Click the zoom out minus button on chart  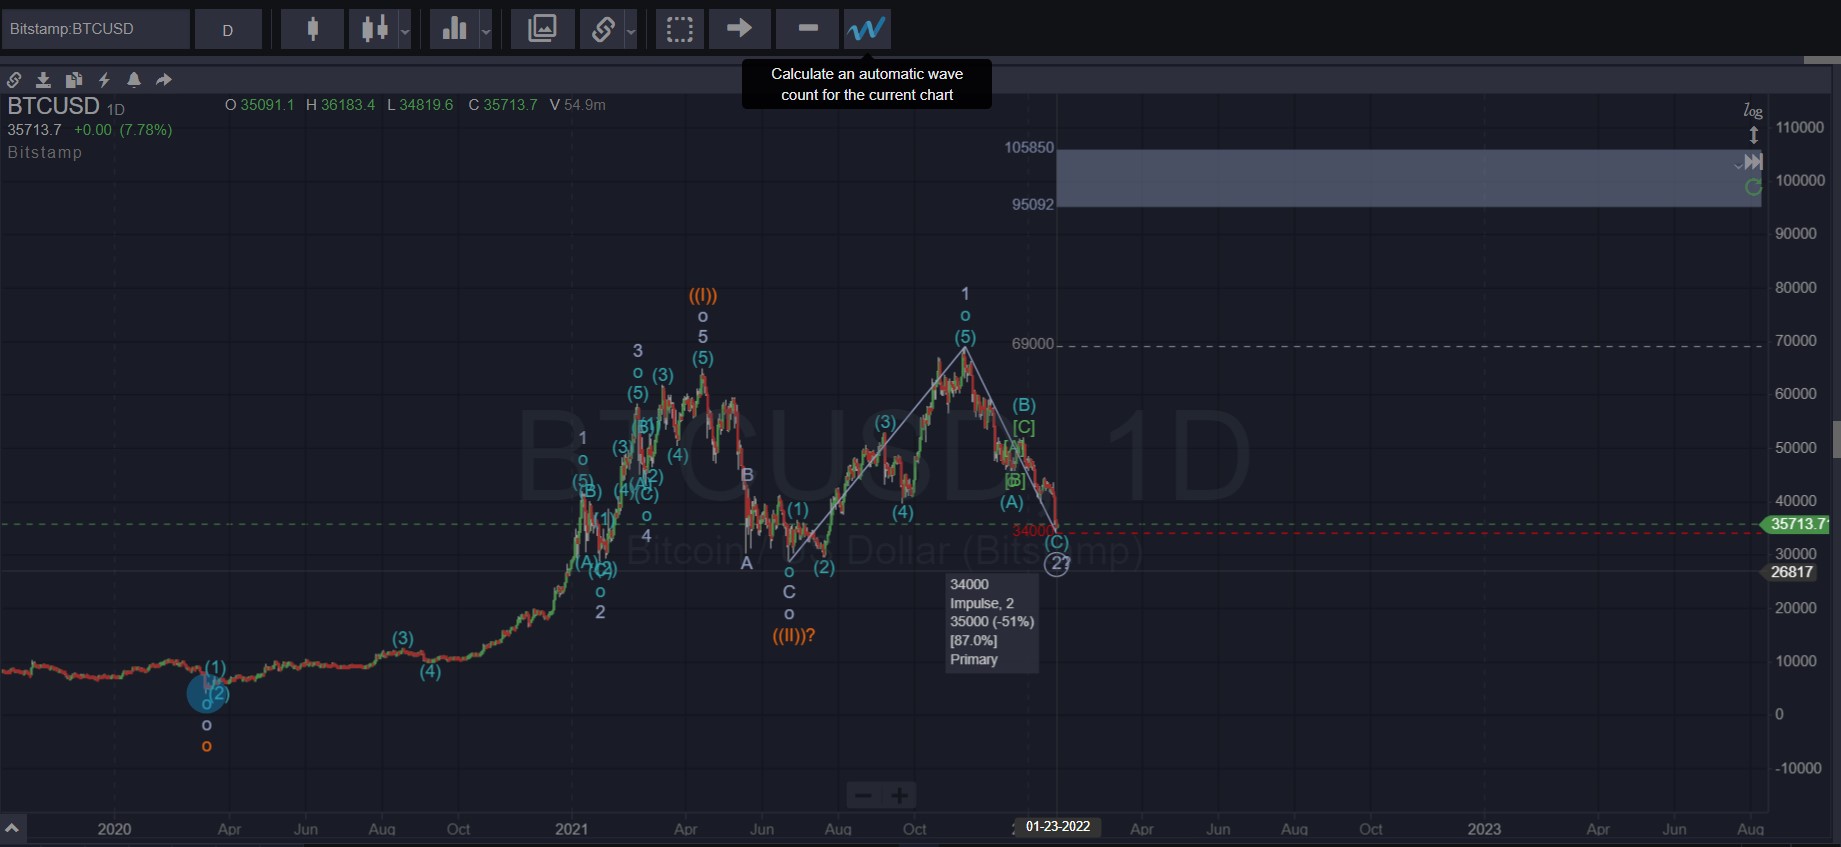863,796
